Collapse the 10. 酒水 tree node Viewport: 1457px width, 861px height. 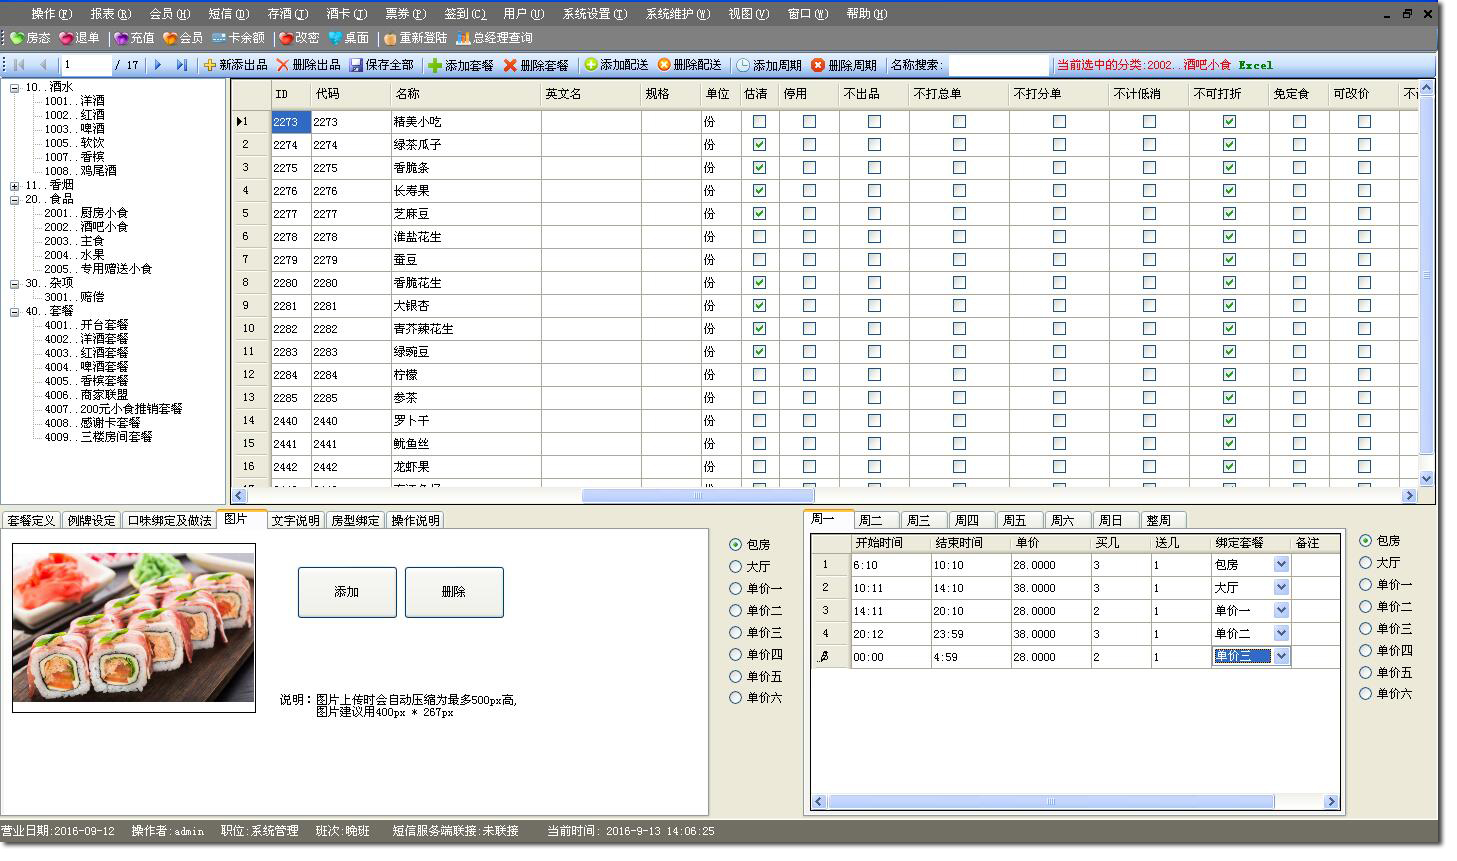pyautogui.click(x=15, y=88)
